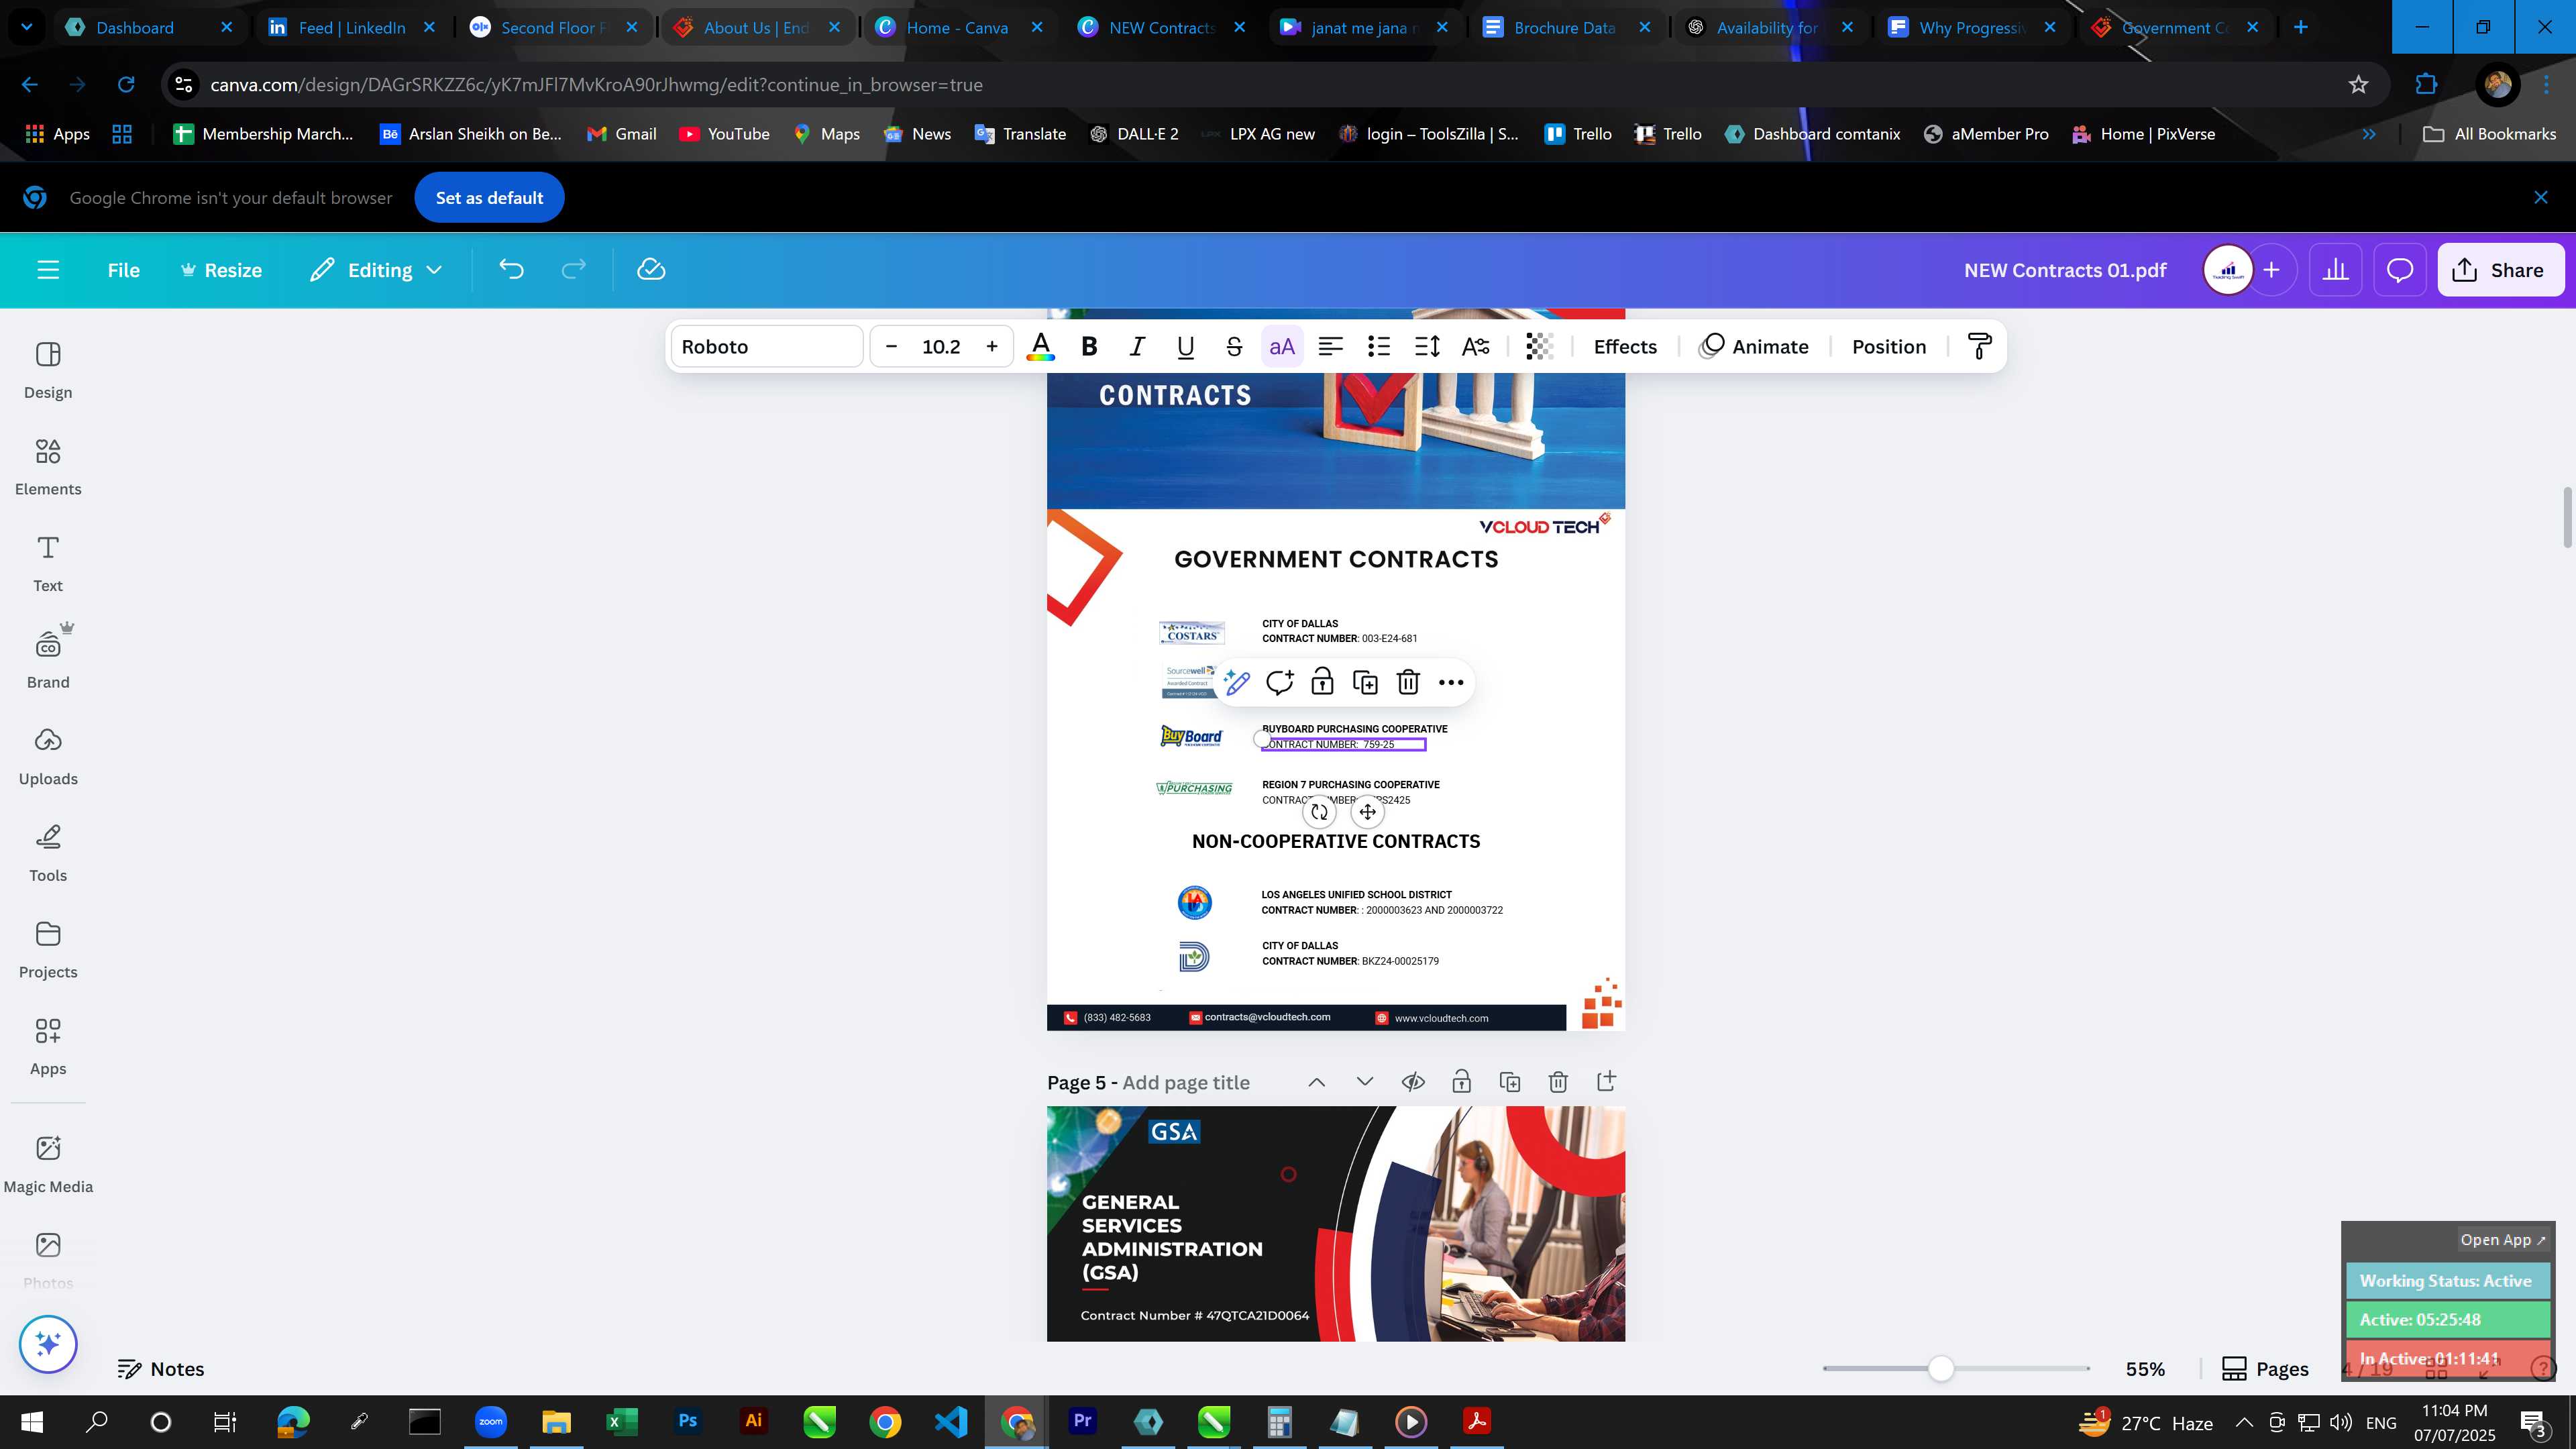Click the Canva assistant sparkle button

[48, 1344]
